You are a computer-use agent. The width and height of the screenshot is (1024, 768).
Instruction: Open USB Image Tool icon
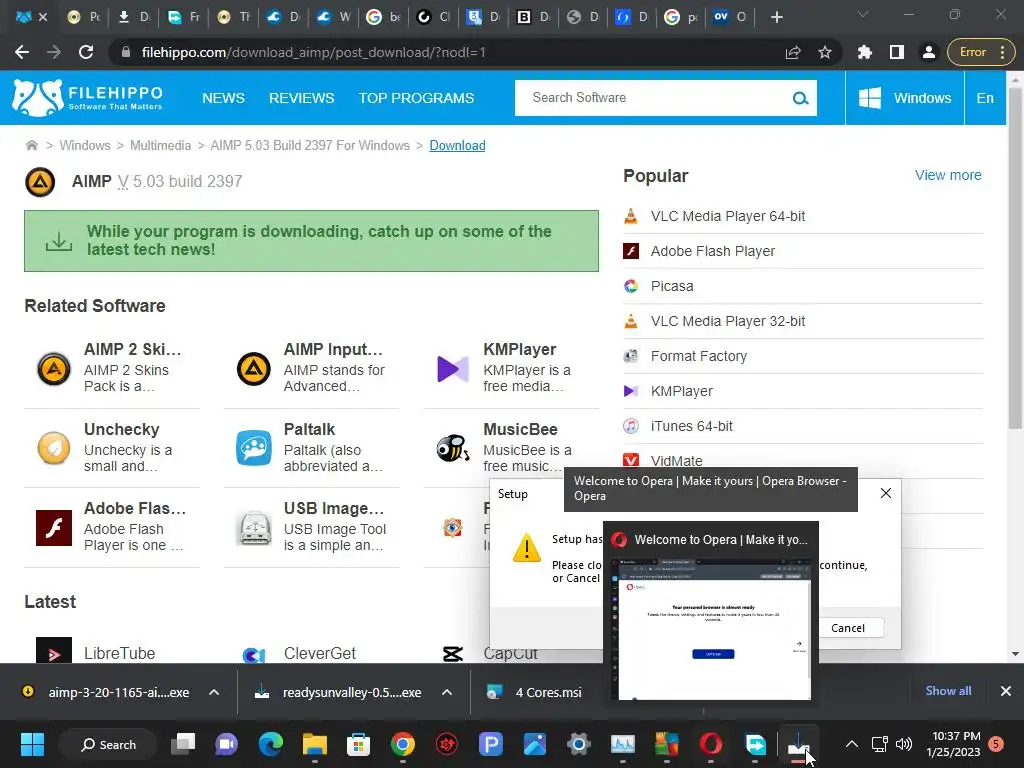255,528
